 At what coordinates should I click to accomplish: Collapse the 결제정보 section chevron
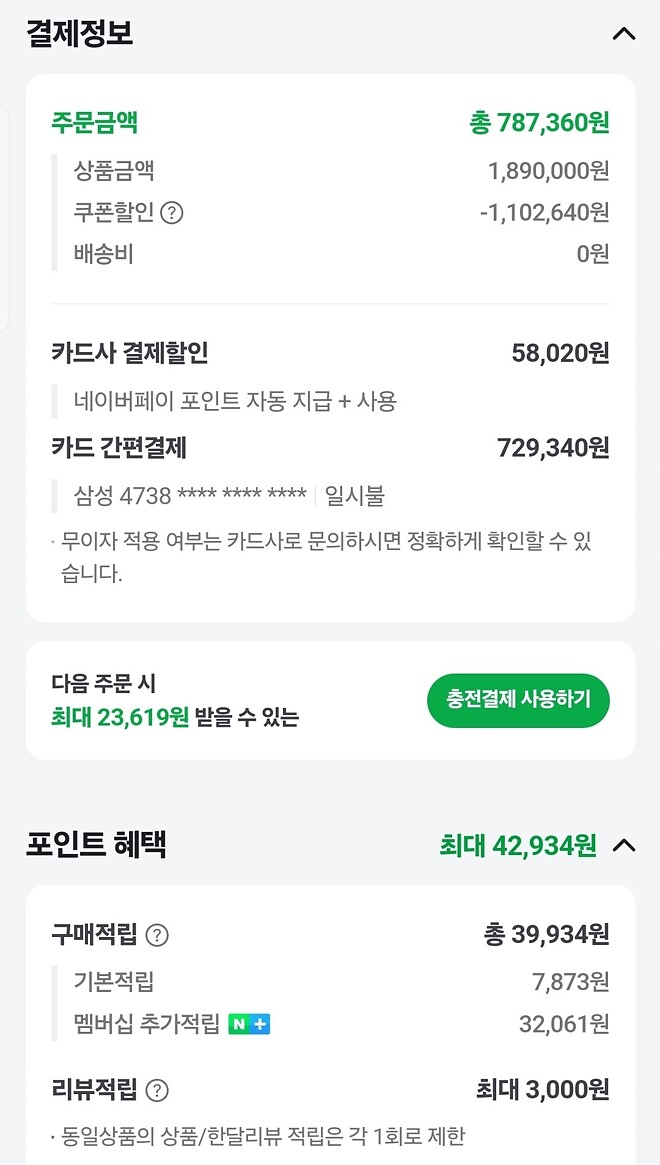pos(624,33)
